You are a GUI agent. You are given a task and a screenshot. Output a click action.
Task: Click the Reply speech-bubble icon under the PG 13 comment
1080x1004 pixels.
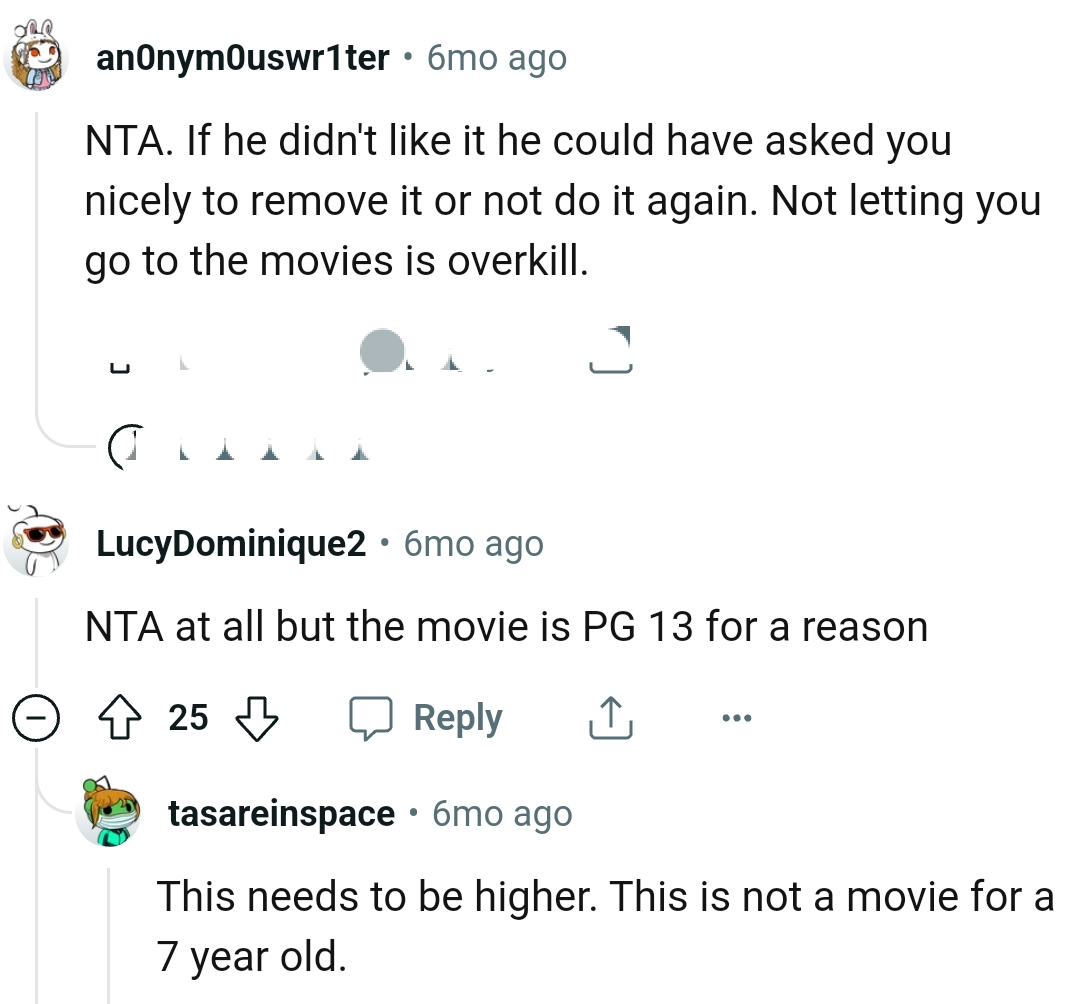click(x=372, y=717)
